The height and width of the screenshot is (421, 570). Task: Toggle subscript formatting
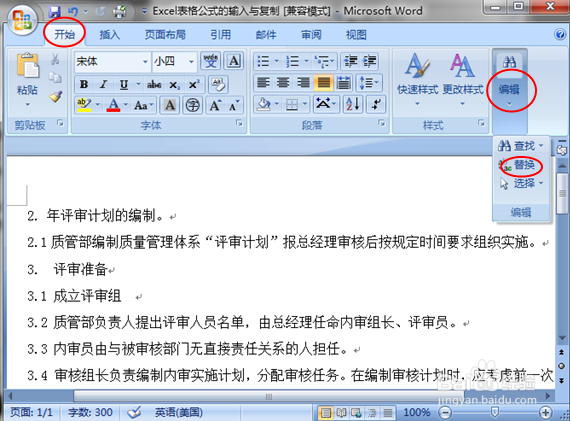click(x=174, y=85)
